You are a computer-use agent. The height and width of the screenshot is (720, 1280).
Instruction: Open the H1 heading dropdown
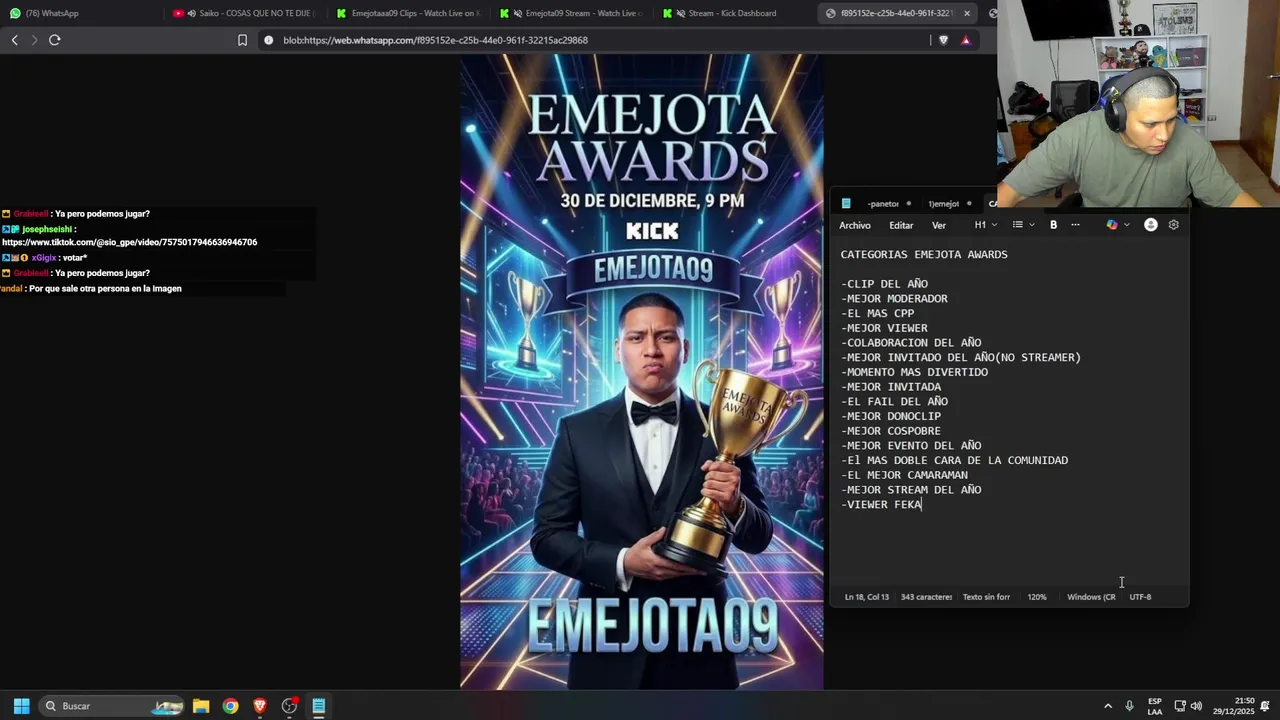point(986,225)
